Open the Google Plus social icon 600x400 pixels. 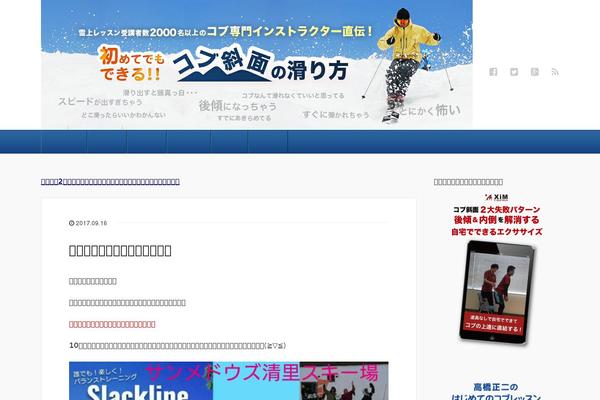click(x=535, y=72)
